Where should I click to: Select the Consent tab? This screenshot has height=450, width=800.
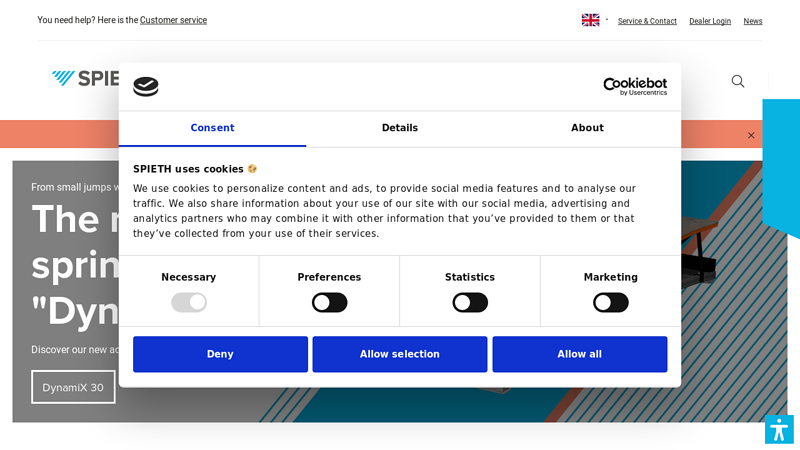212,128
